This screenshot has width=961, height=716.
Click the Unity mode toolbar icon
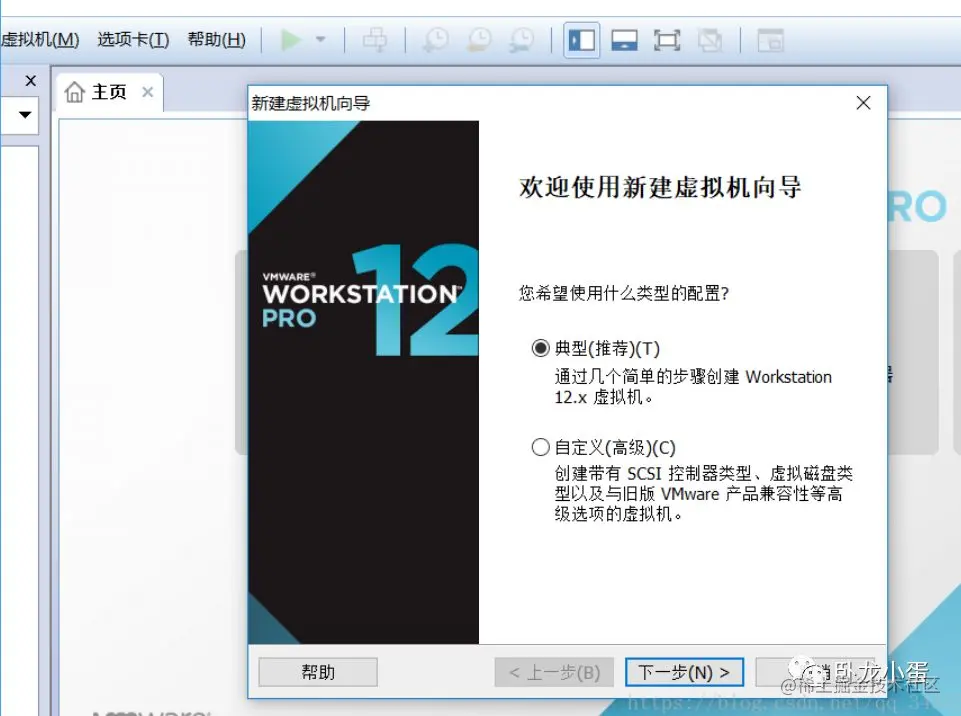pos(710,40)
